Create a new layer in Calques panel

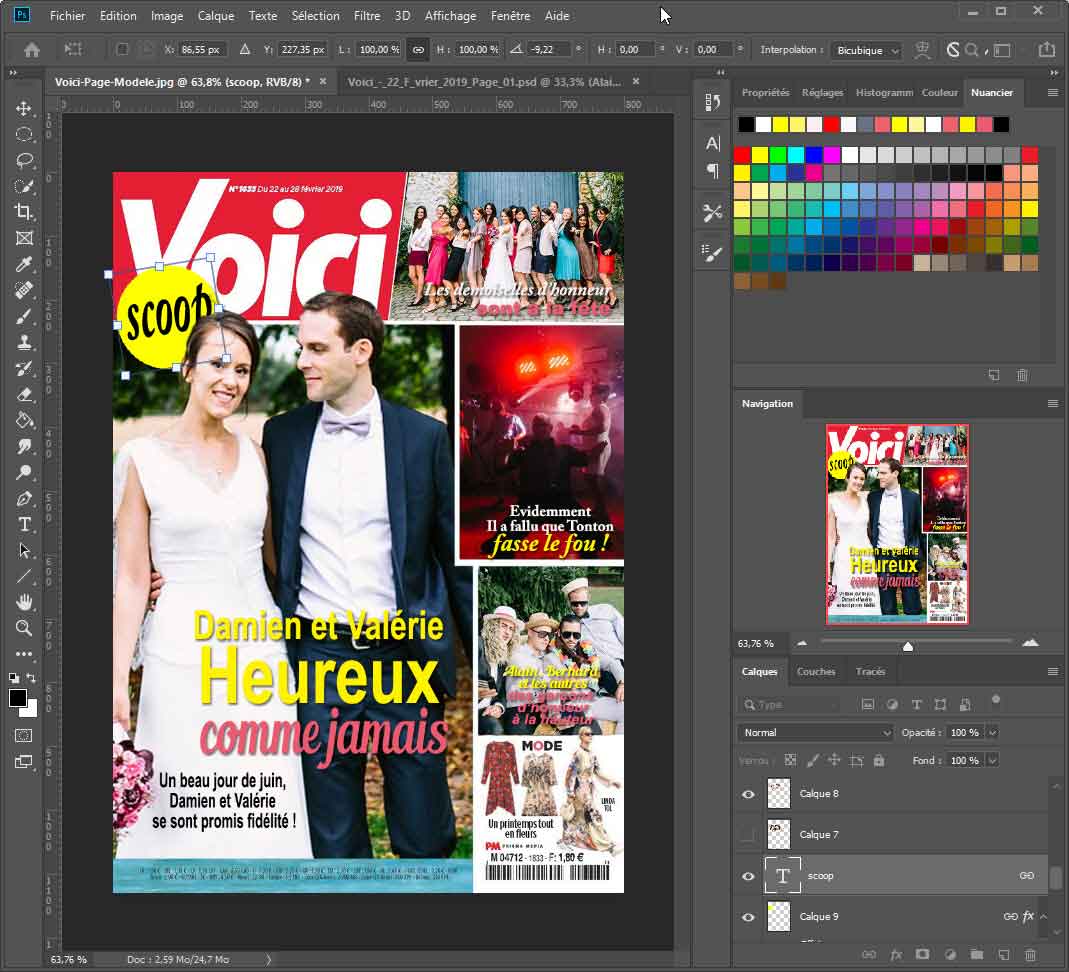[x=1004, y=955]
